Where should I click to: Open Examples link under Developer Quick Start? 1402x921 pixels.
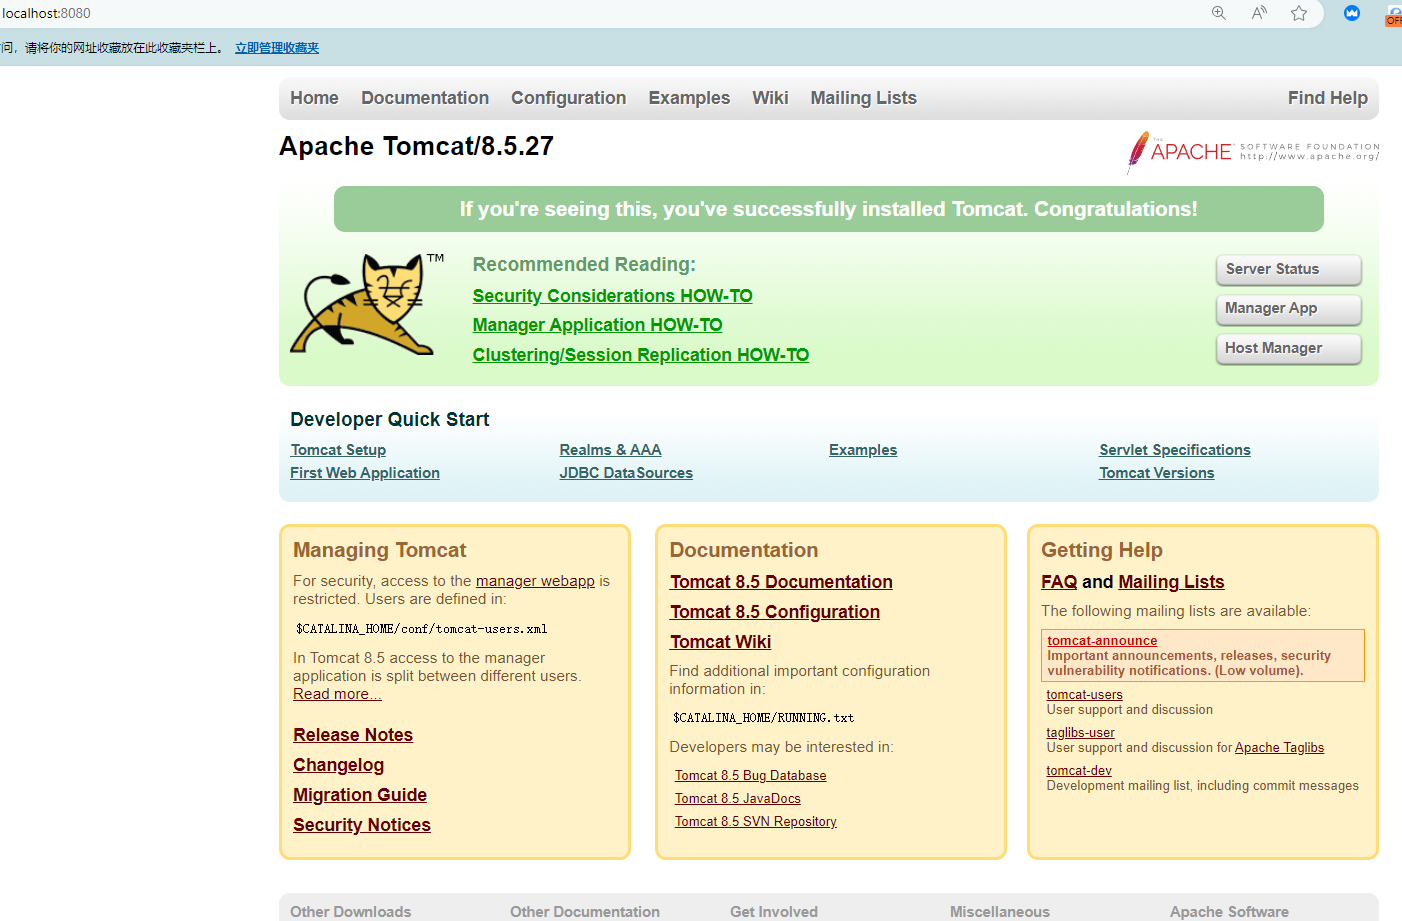[863, 450]
